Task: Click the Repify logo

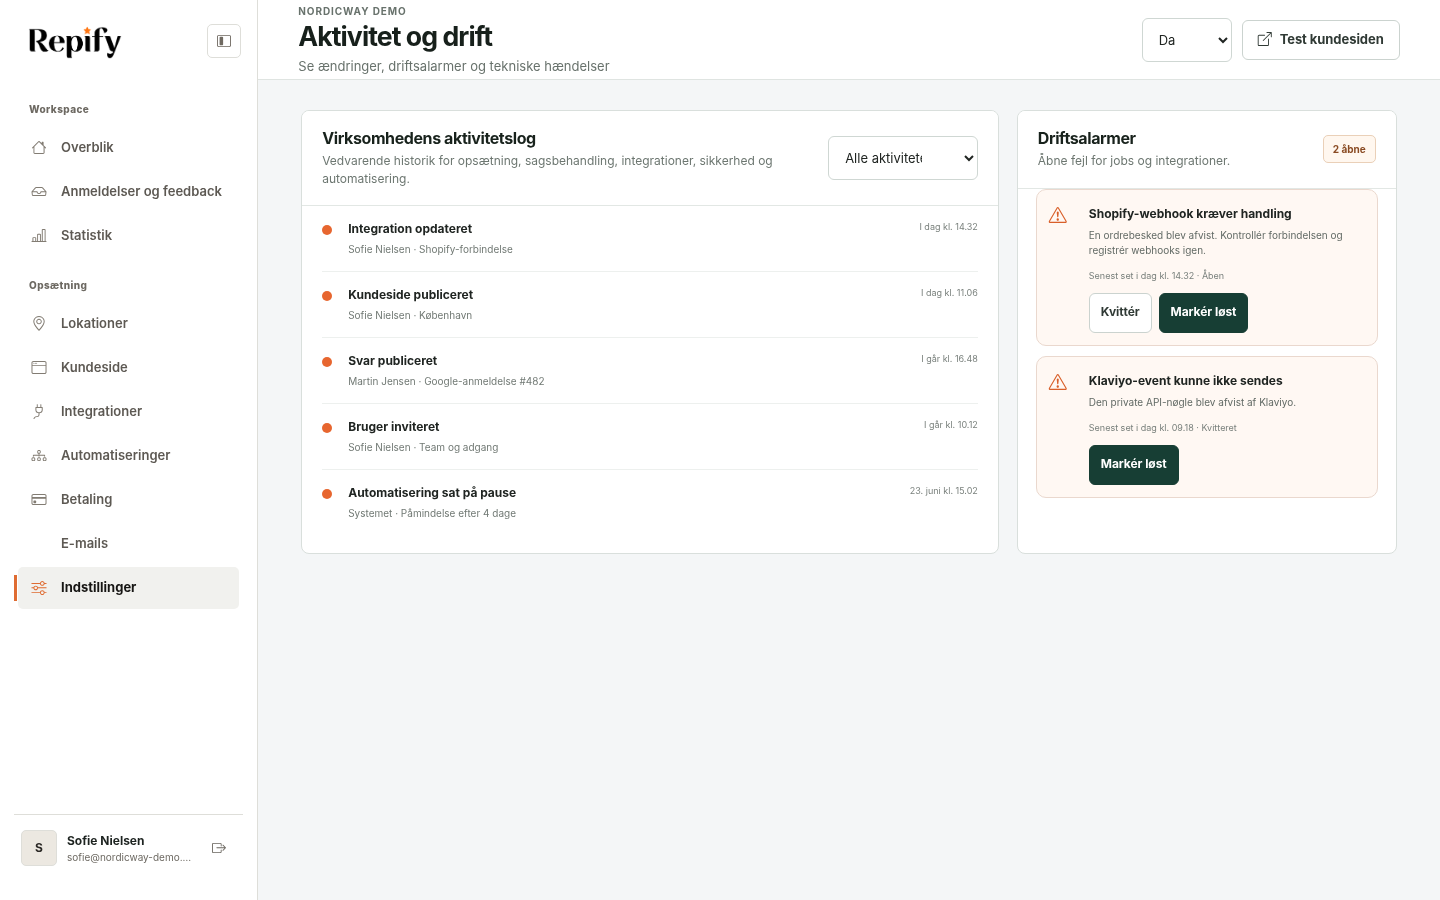Action: (75, 41)
